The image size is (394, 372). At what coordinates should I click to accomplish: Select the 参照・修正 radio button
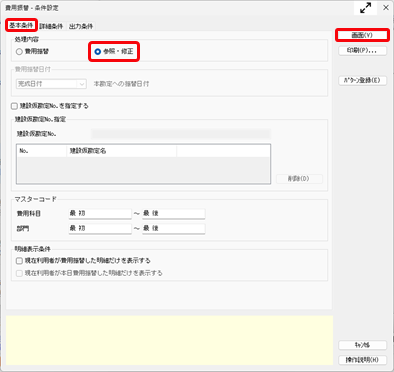114,51
